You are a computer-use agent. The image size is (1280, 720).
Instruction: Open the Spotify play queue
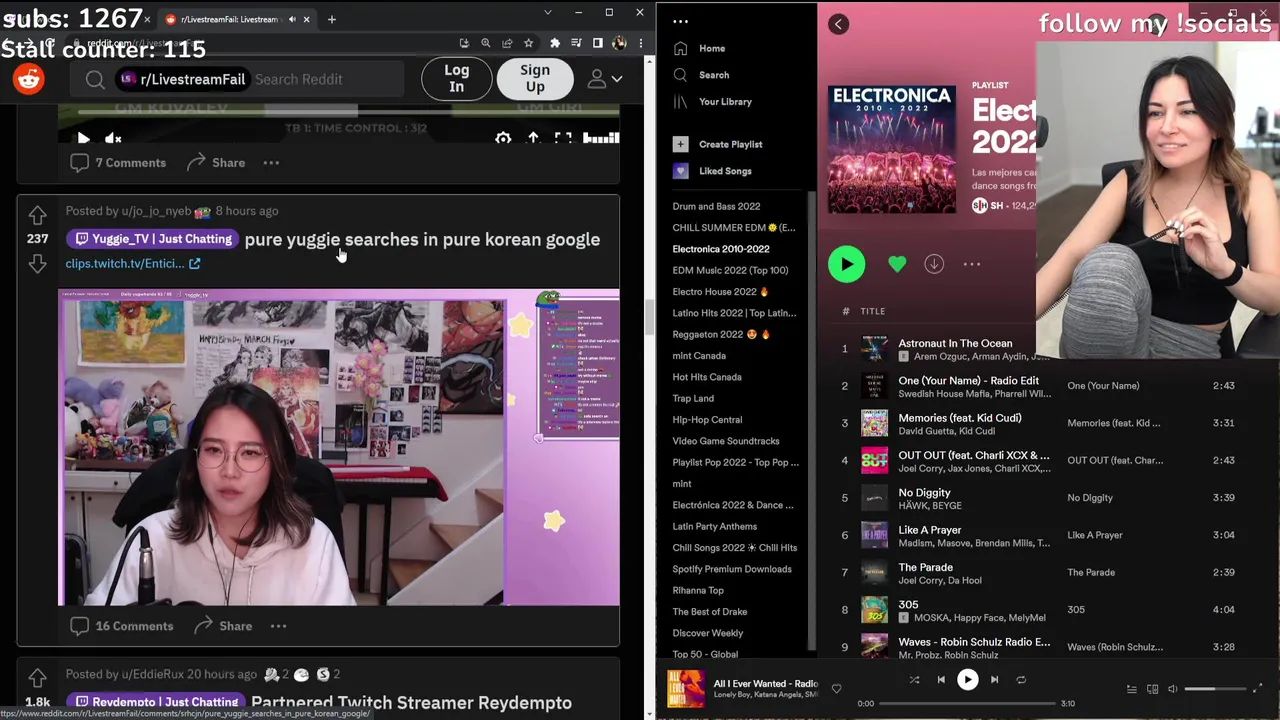pyautogui.click(x=1132, y=689)
